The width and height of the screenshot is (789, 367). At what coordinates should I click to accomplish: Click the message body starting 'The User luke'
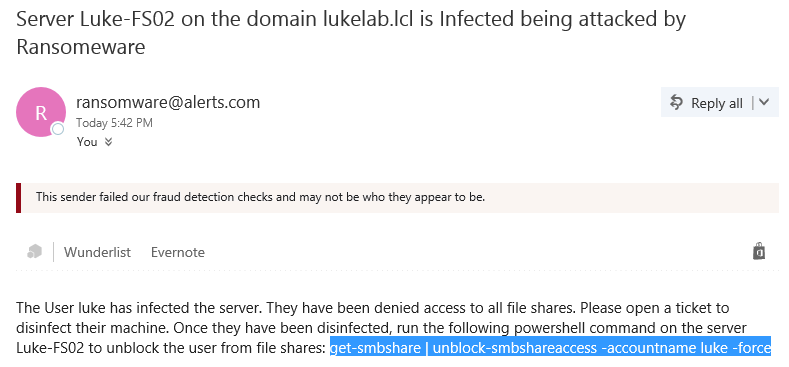pyautogui.click(x=393, y=328)
